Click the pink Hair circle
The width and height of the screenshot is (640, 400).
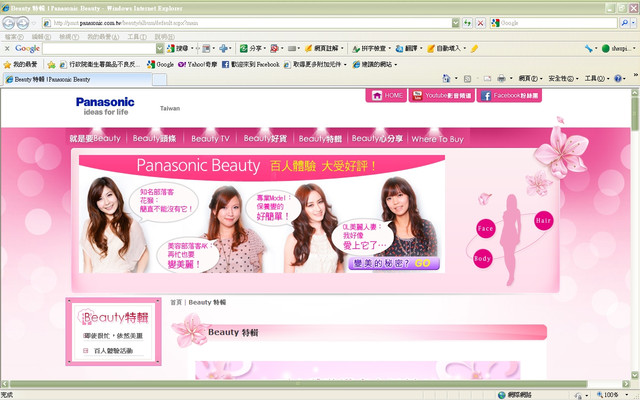pyautogui.click(x=544, y=220)
